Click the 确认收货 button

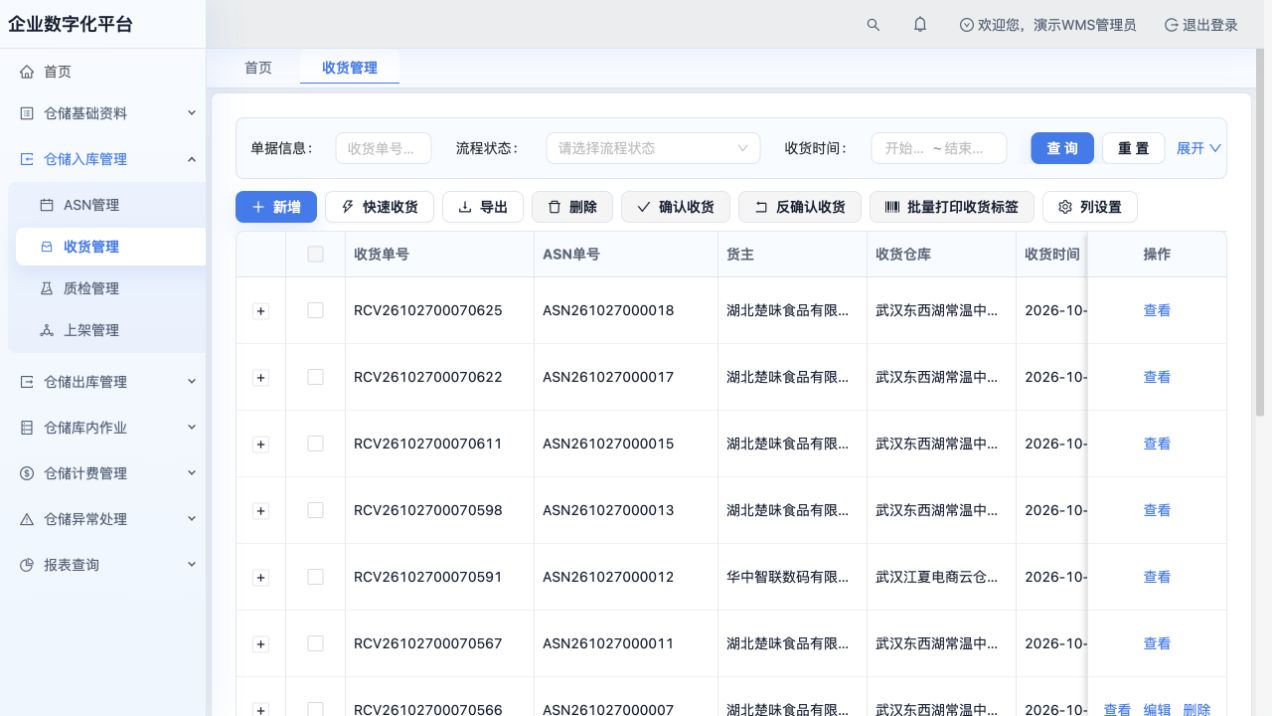point(676,207)
